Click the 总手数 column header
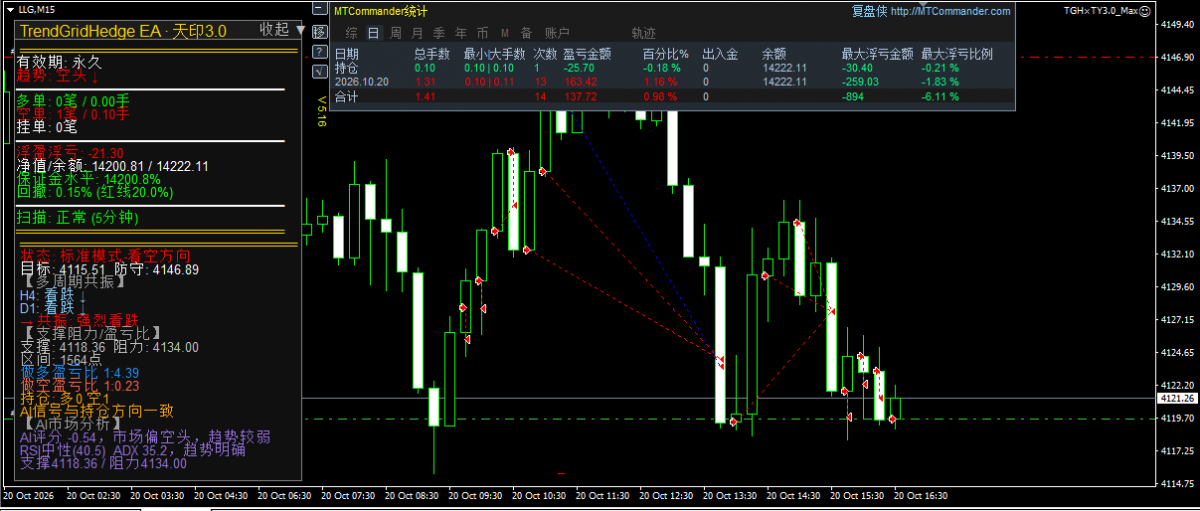Screen dimensions: 1200x511 [x=431, y=53]
